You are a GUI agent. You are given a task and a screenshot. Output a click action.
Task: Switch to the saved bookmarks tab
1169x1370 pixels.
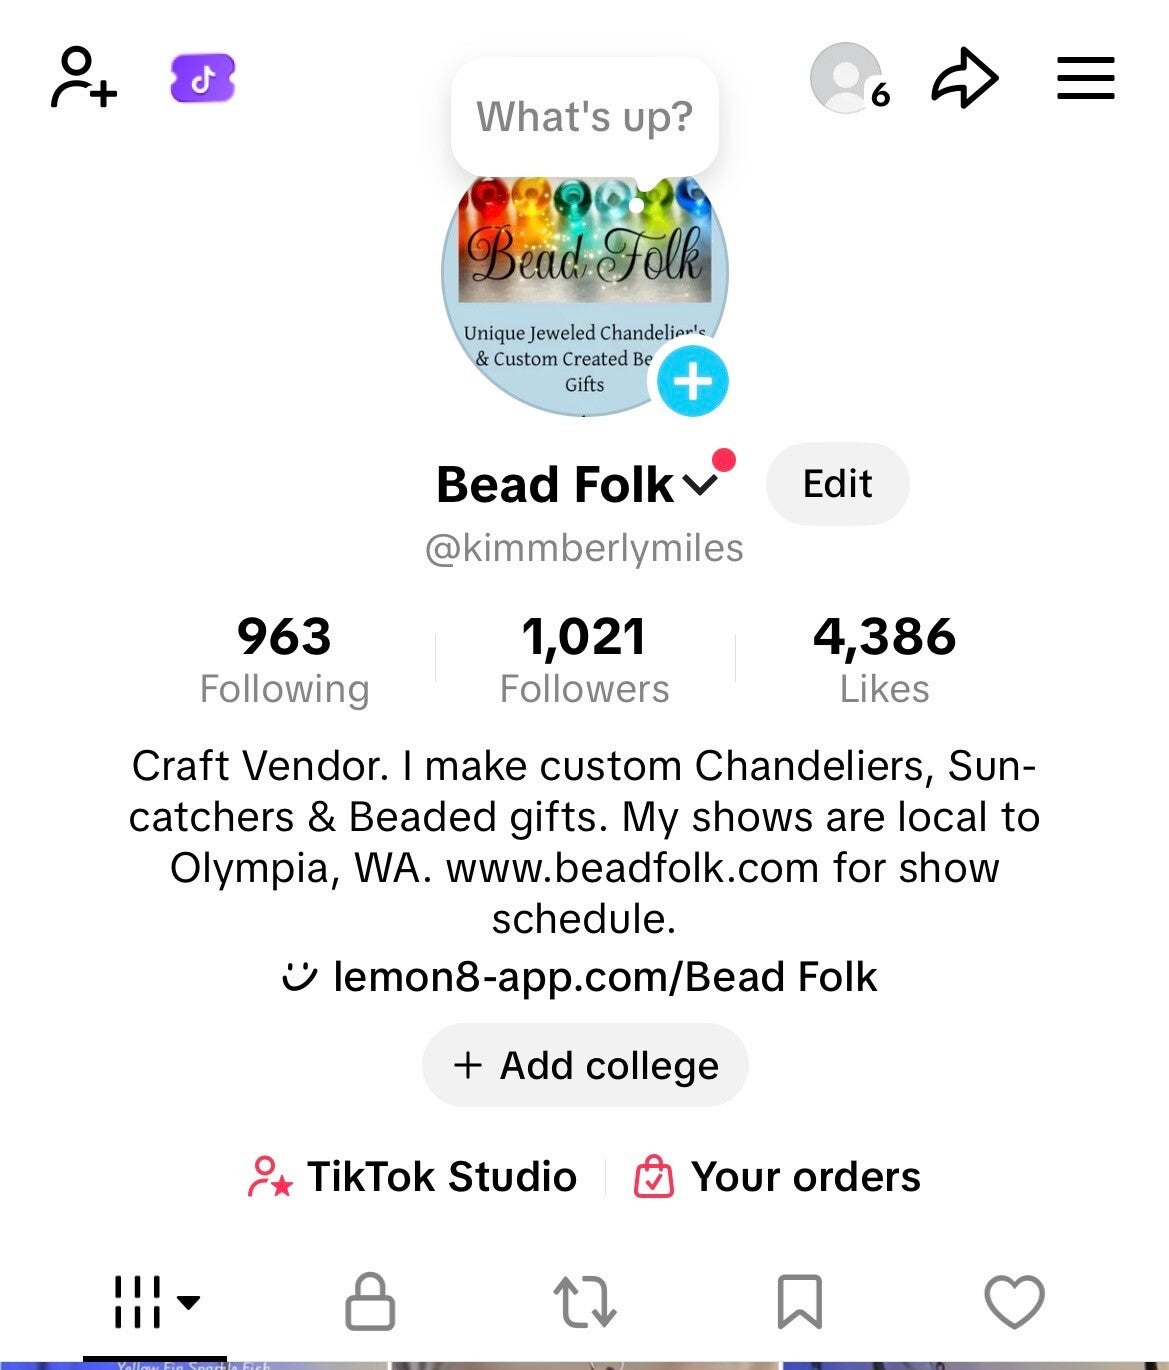coord(800,1302)
